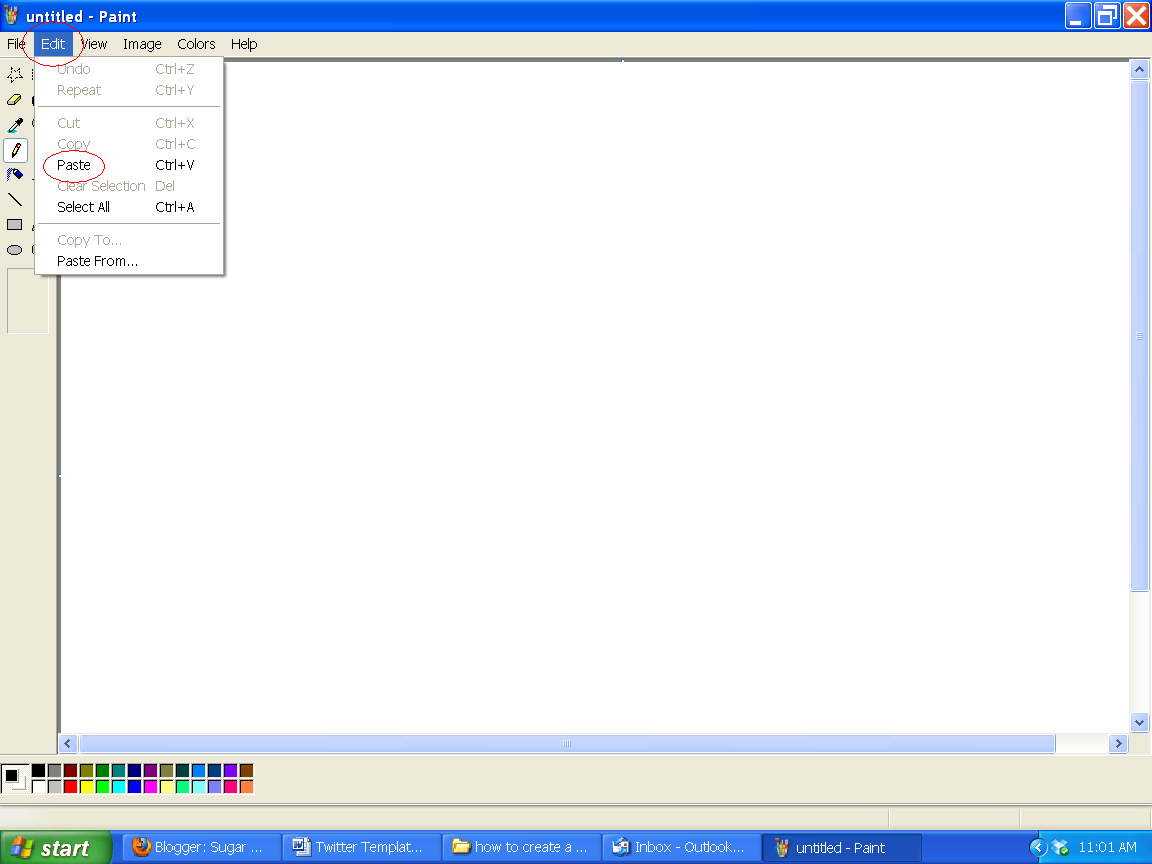Viewport: 1152px width, 864px height.
Task: Open the Help menu
Action: click(243, 44)
